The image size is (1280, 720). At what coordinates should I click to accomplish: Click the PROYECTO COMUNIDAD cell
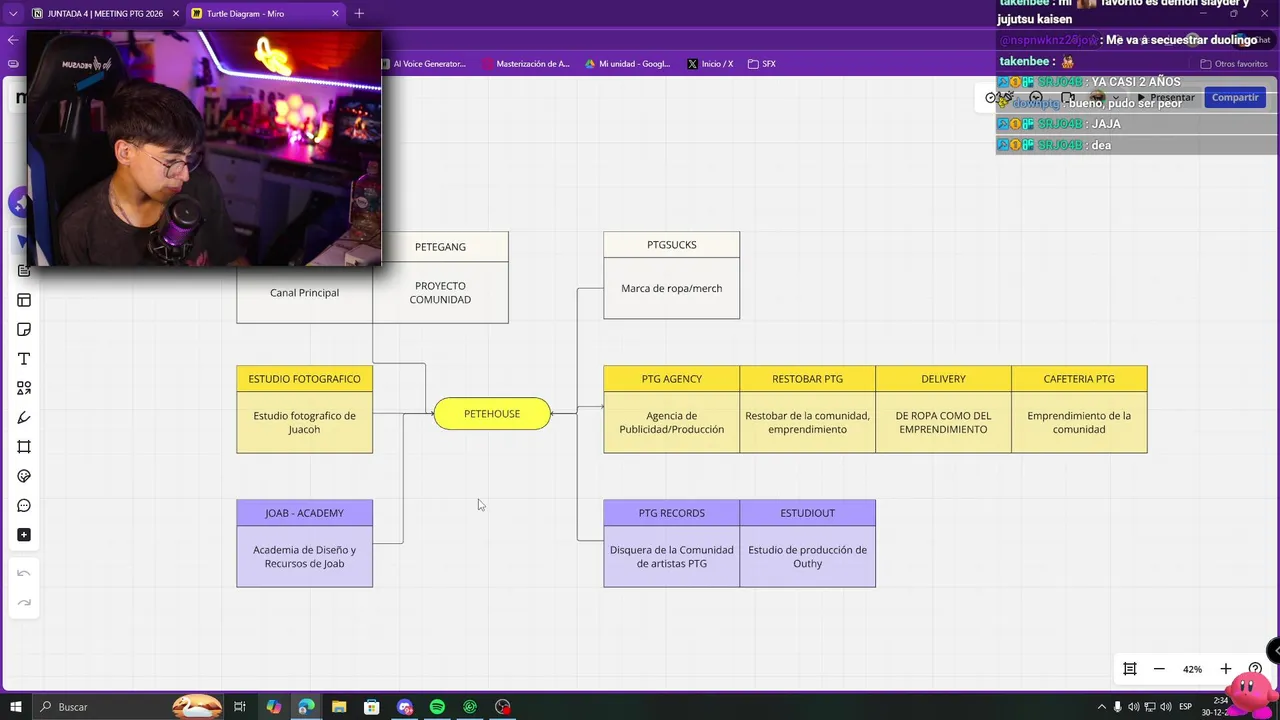coord(440,293)
